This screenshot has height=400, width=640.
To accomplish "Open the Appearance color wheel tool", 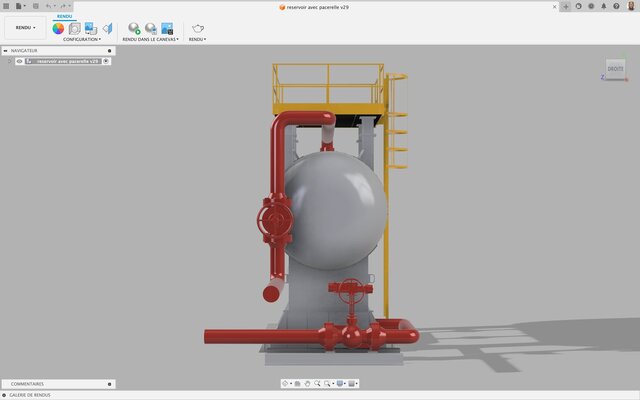I will tap(58, 29).
